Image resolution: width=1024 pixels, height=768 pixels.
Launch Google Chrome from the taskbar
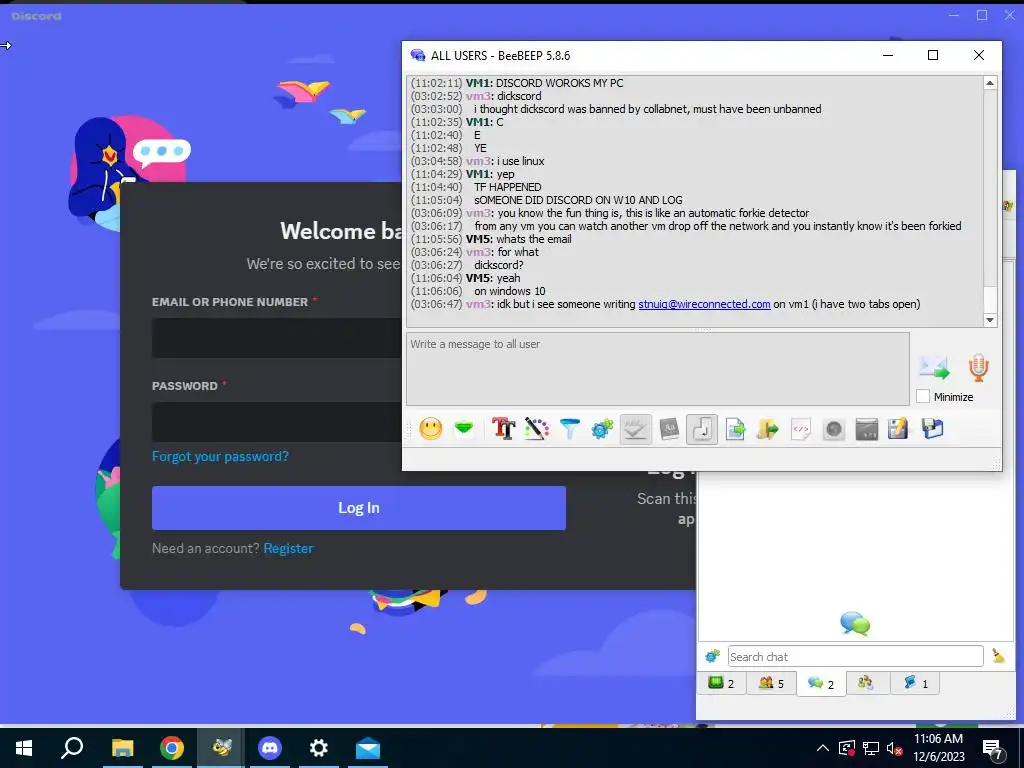pos(172,748)
